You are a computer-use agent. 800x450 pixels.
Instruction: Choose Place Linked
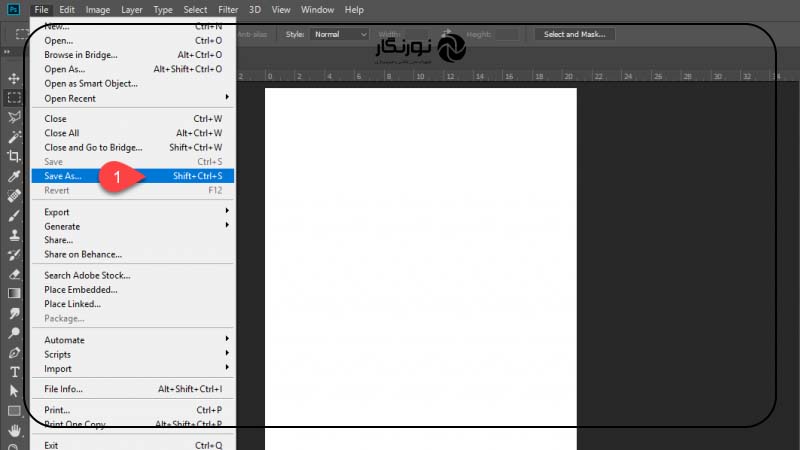tap(133, 304)
